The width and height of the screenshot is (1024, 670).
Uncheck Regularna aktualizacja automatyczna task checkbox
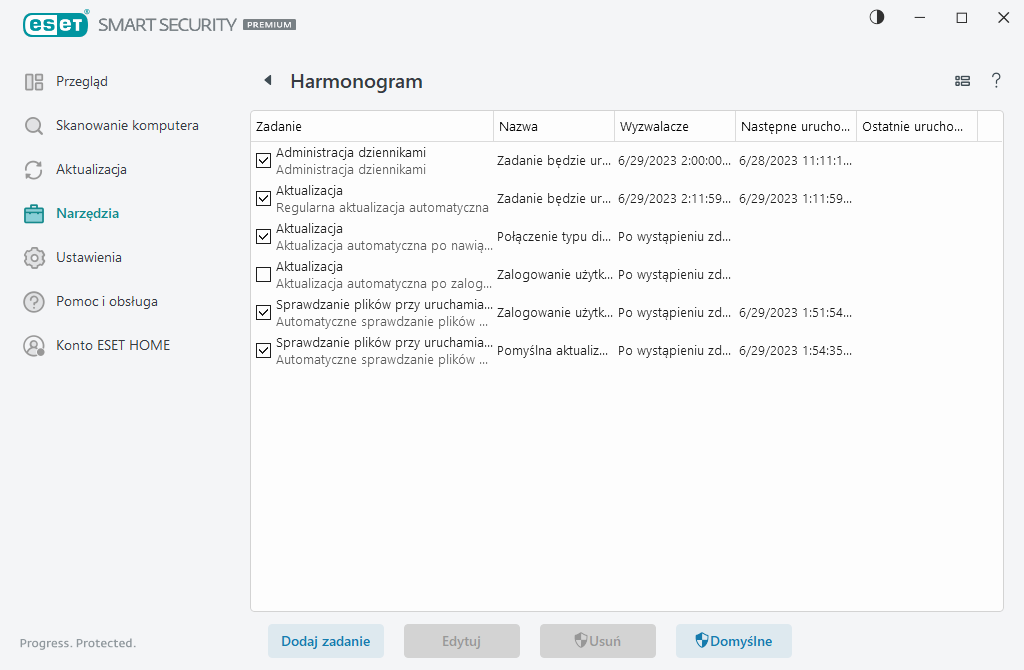tap(264, 199)
